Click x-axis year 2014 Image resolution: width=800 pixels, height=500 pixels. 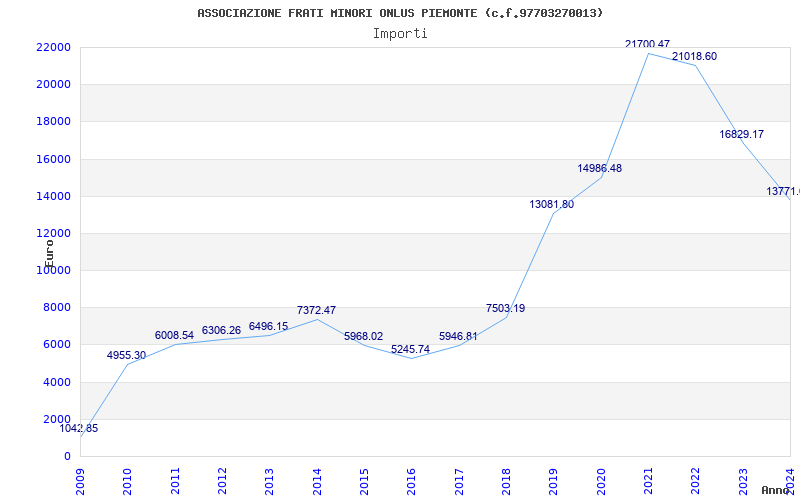(317, 482)
